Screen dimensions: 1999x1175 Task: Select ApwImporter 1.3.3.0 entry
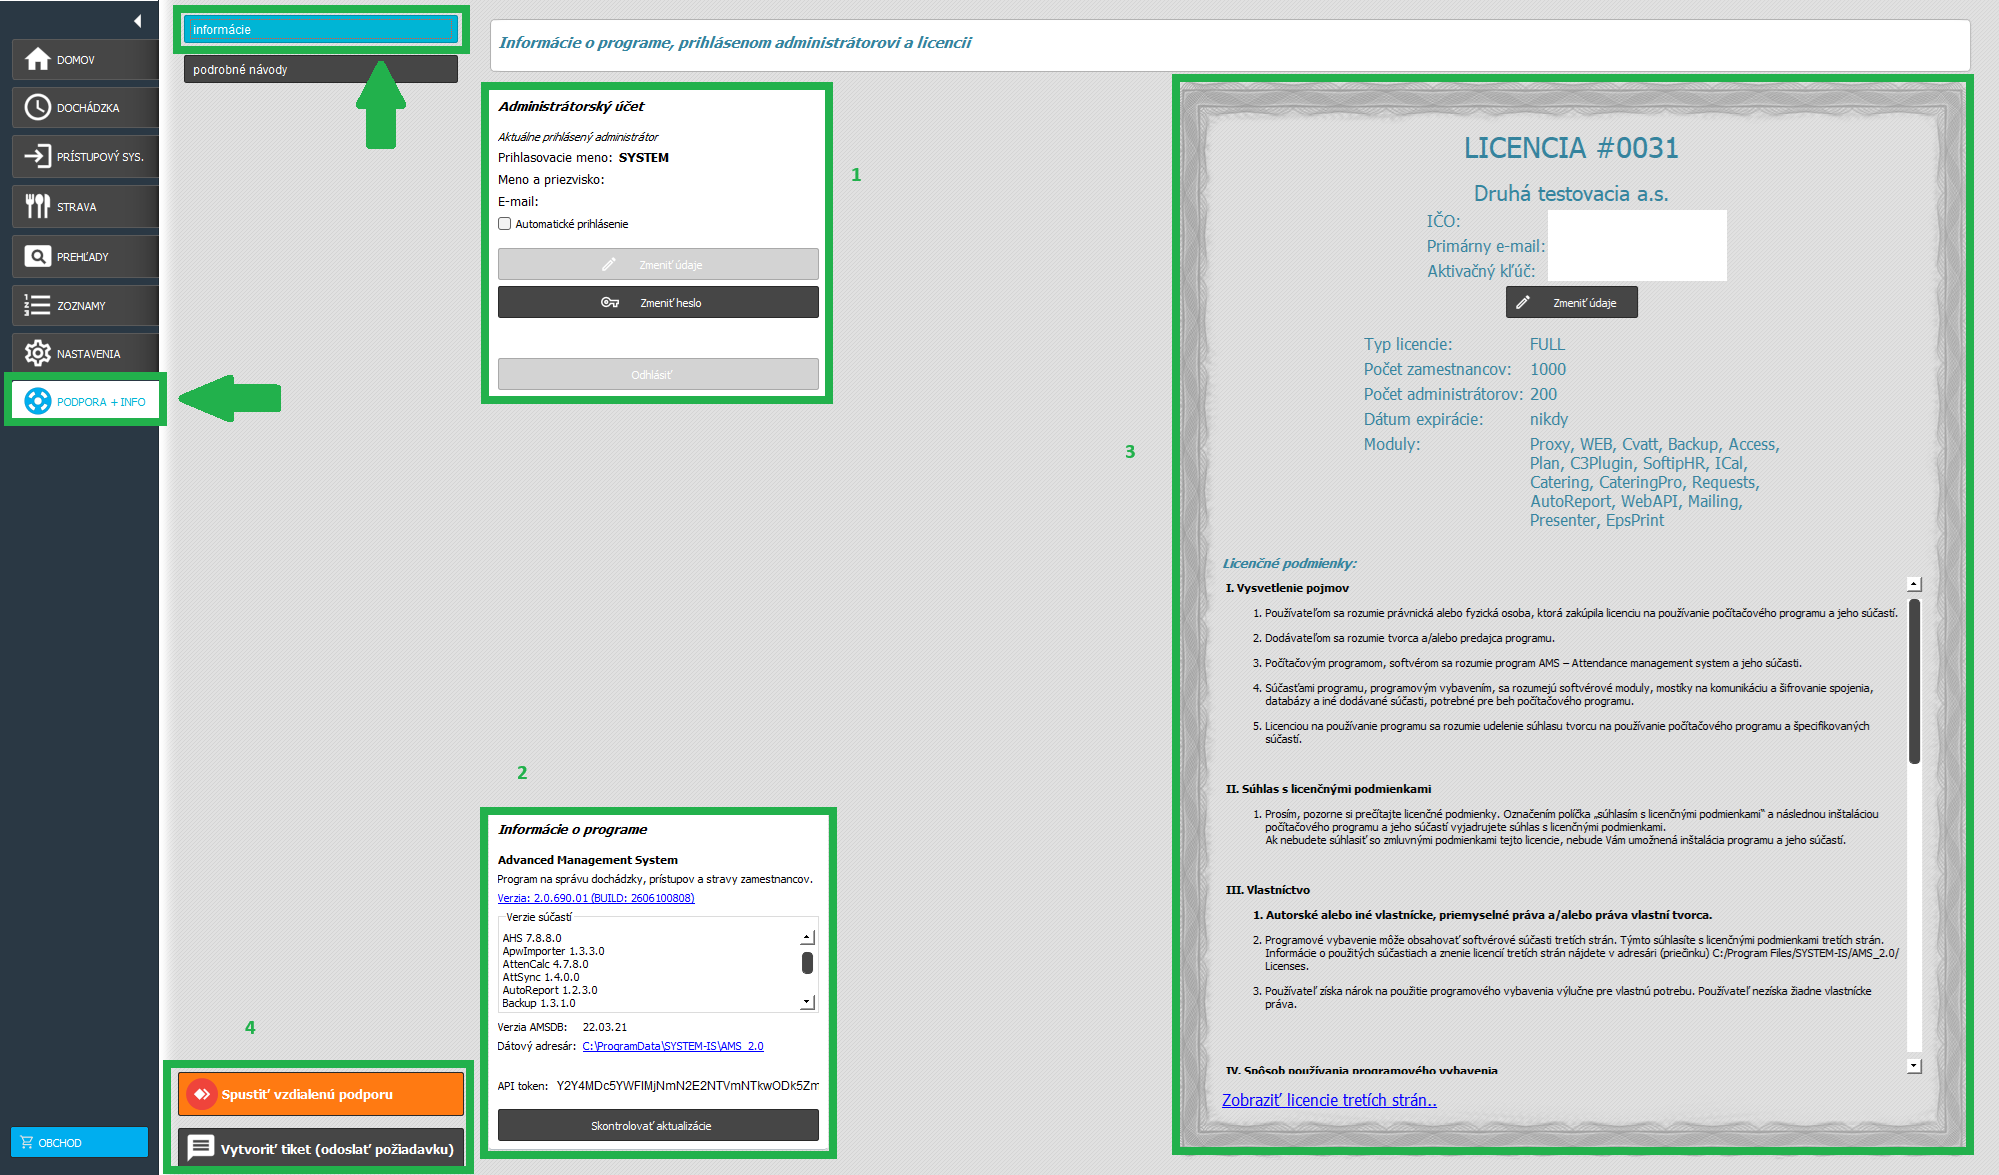553,951
